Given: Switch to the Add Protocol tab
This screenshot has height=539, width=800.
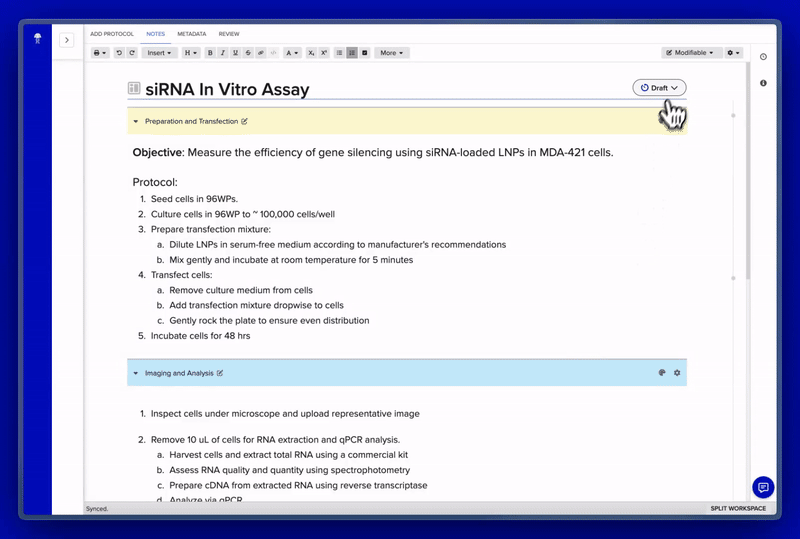Looking at the screenshot, I should (112, 34).
